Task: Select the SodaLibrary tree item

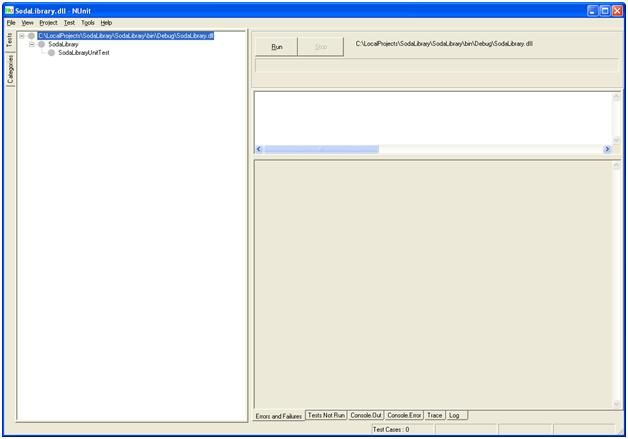Action: [x=63, y=44]
